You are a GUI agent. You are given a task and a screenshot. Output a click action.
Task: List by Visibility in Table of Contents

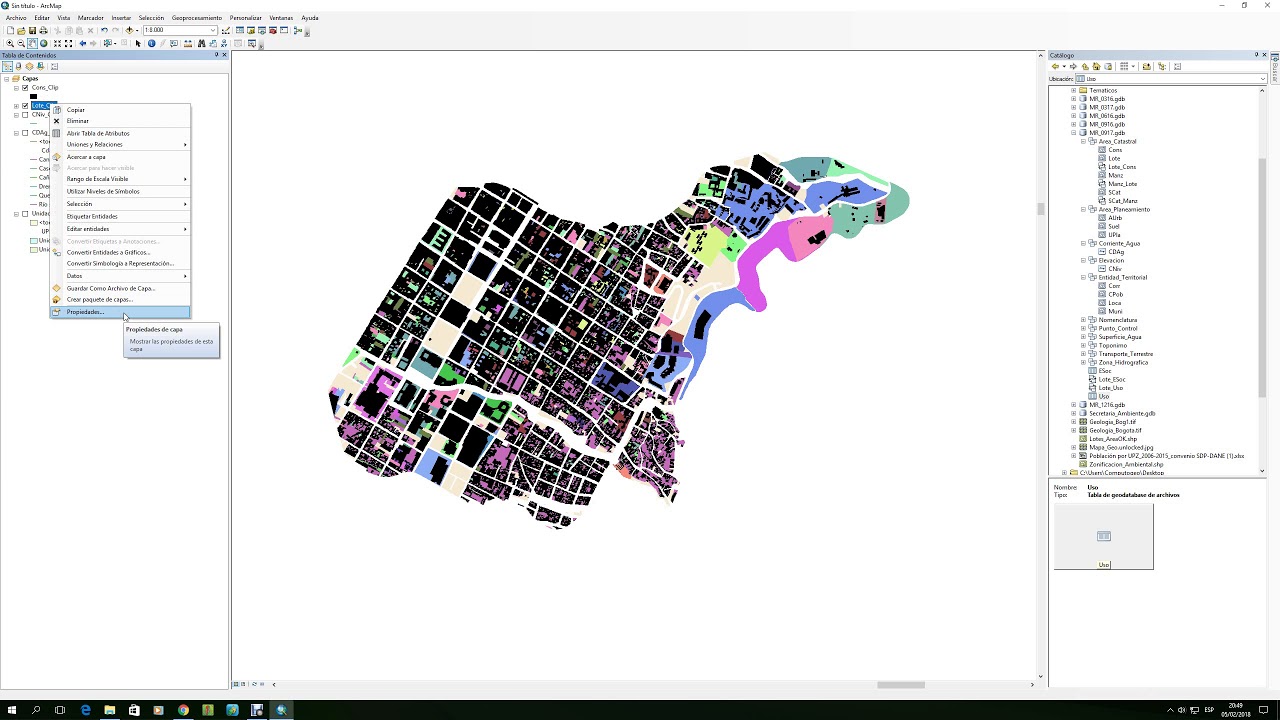tap(29, 66)
